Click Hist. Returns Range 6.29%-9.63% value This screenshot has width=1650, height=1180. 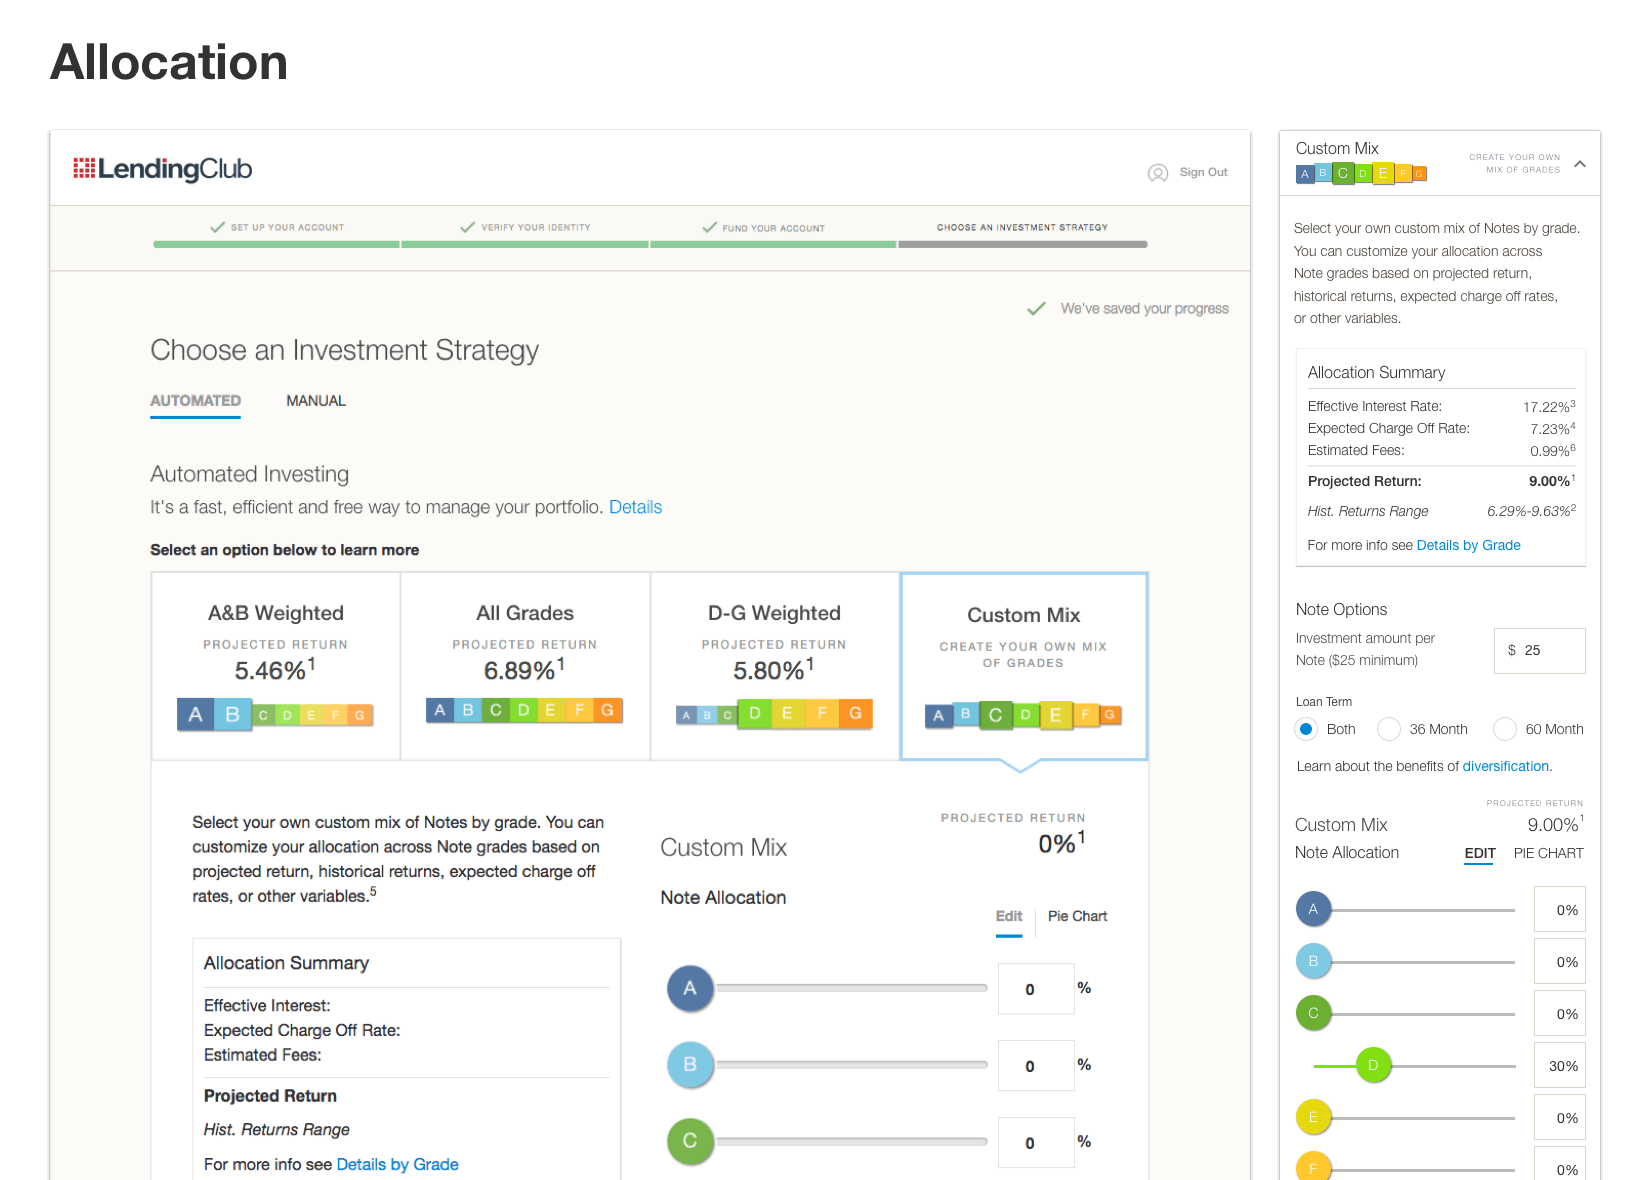(x=1531, y=511)
